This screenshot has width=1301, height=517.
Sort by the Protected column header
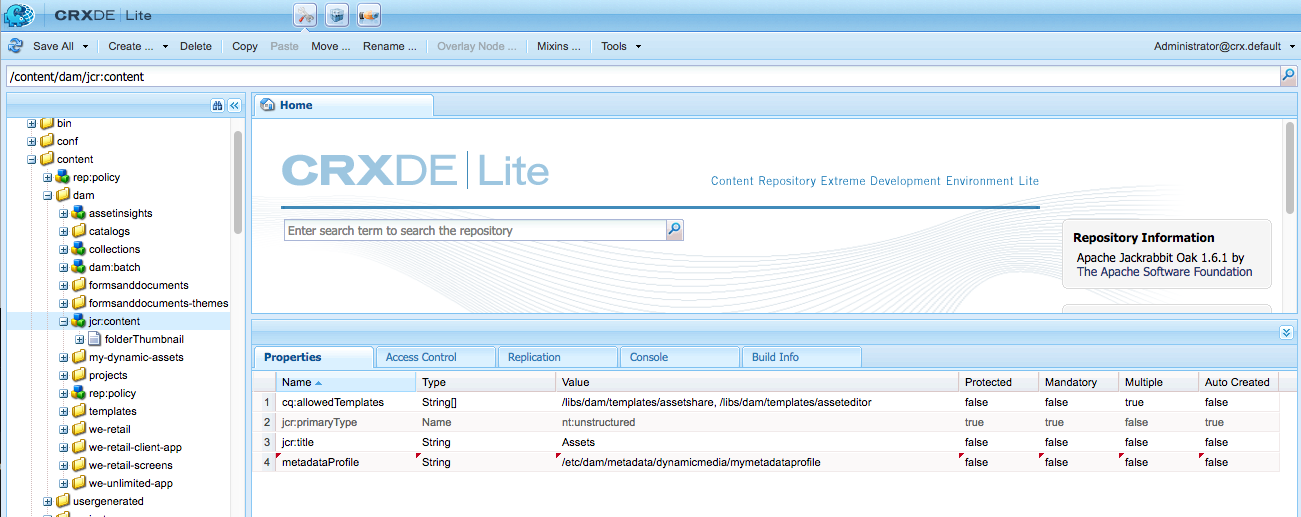point(998,382)
